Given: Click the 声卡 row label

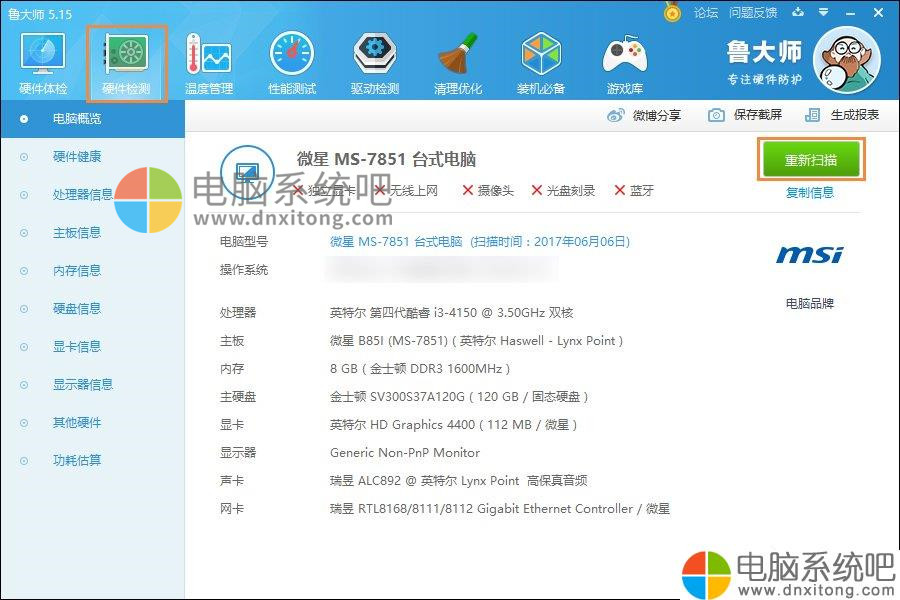Looking at the screenshot, I should point(232,481).
